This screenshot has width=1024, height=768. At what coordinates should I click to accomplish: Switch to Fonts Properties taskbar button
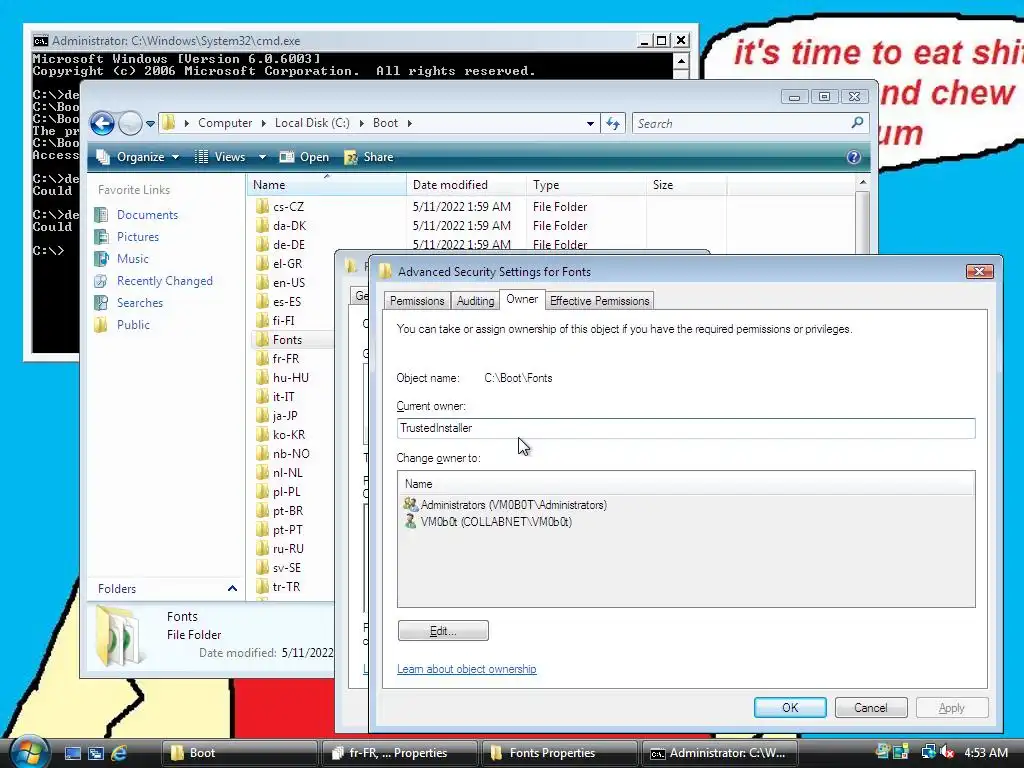tap(560, 753)
